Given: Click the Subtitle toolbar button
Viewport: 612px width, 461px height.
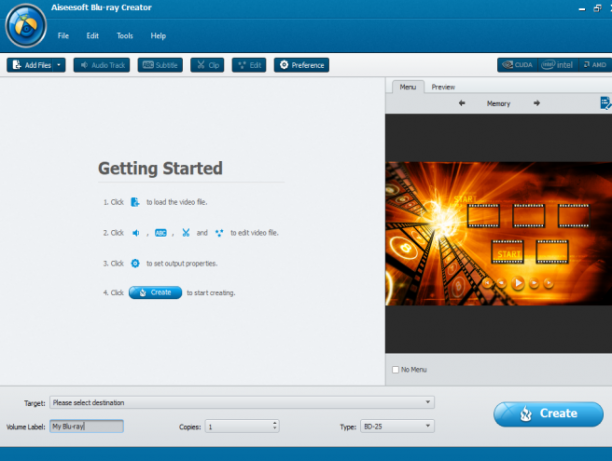Looking at the screenshot, I should click(x=160, y=65).
